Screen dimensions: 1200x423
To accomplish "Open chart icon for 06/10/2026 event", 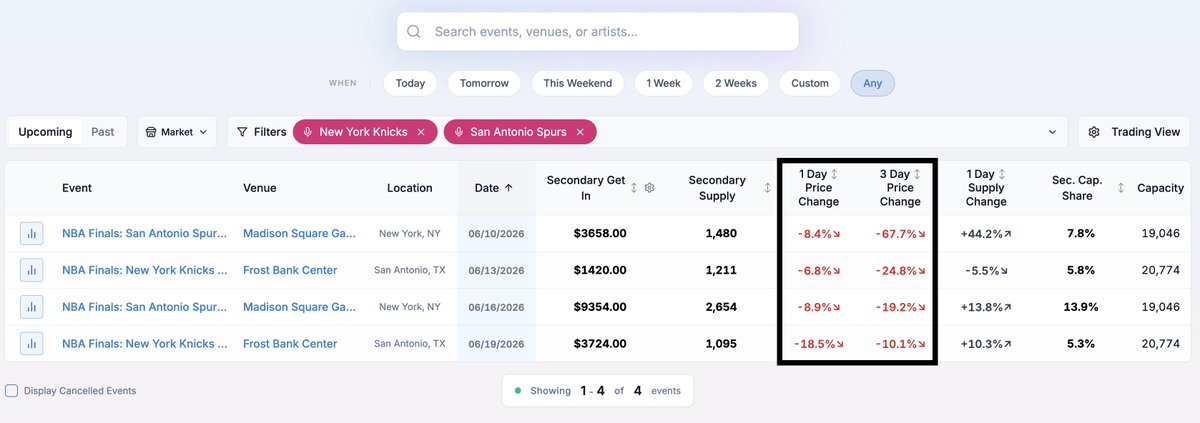I will tap(31, 233).
